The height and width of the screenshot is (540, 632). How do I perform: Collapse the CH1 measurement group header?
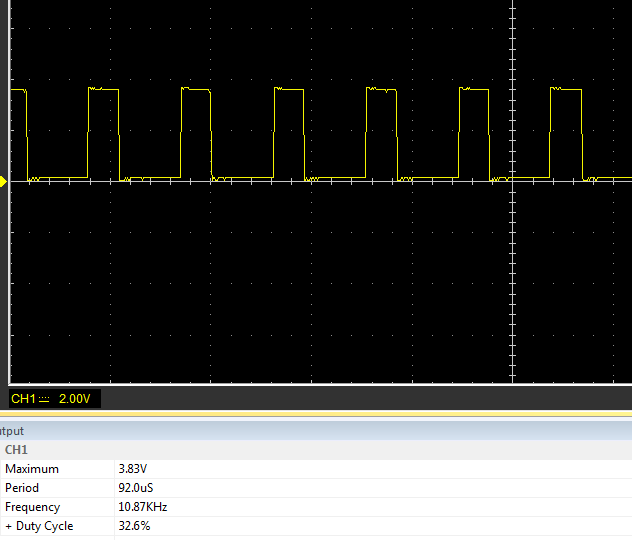(16, 450)
